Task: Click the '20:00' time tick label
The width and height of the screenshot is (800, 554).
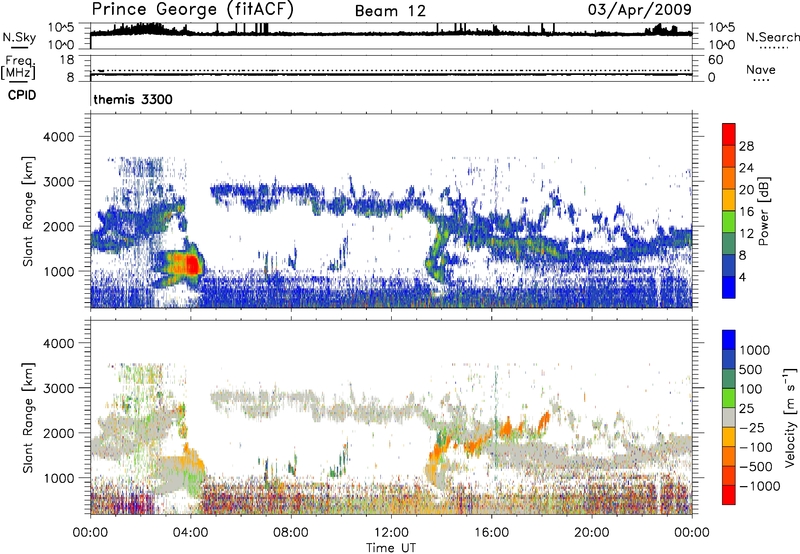Action: tap(591, 533)
